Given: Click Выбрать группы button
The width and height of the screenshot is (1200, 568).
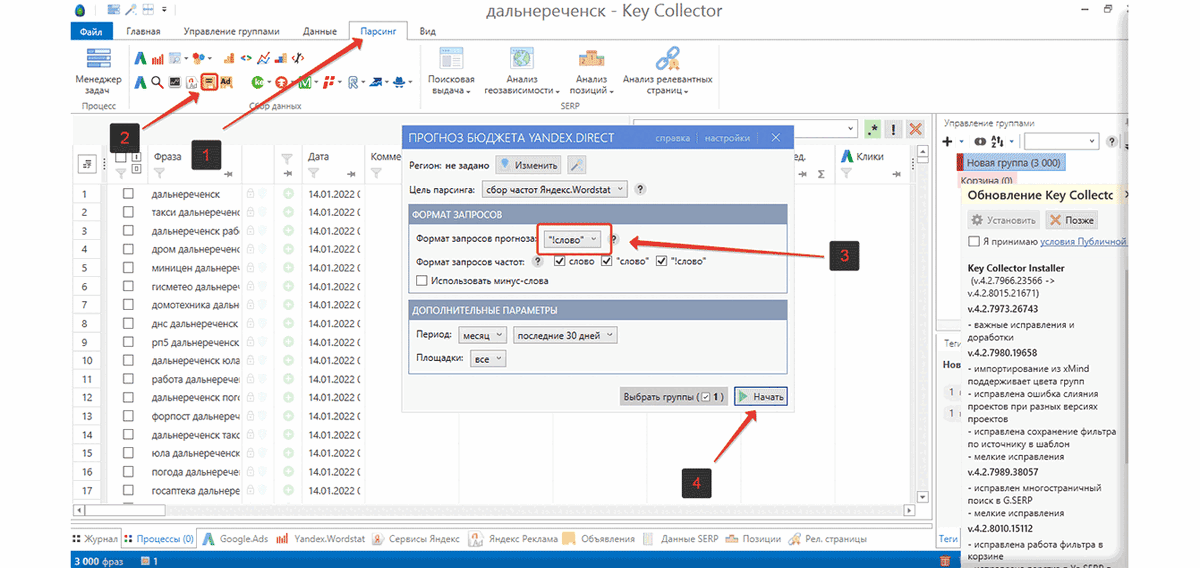Looking at the screenshot, I should 674,397.
